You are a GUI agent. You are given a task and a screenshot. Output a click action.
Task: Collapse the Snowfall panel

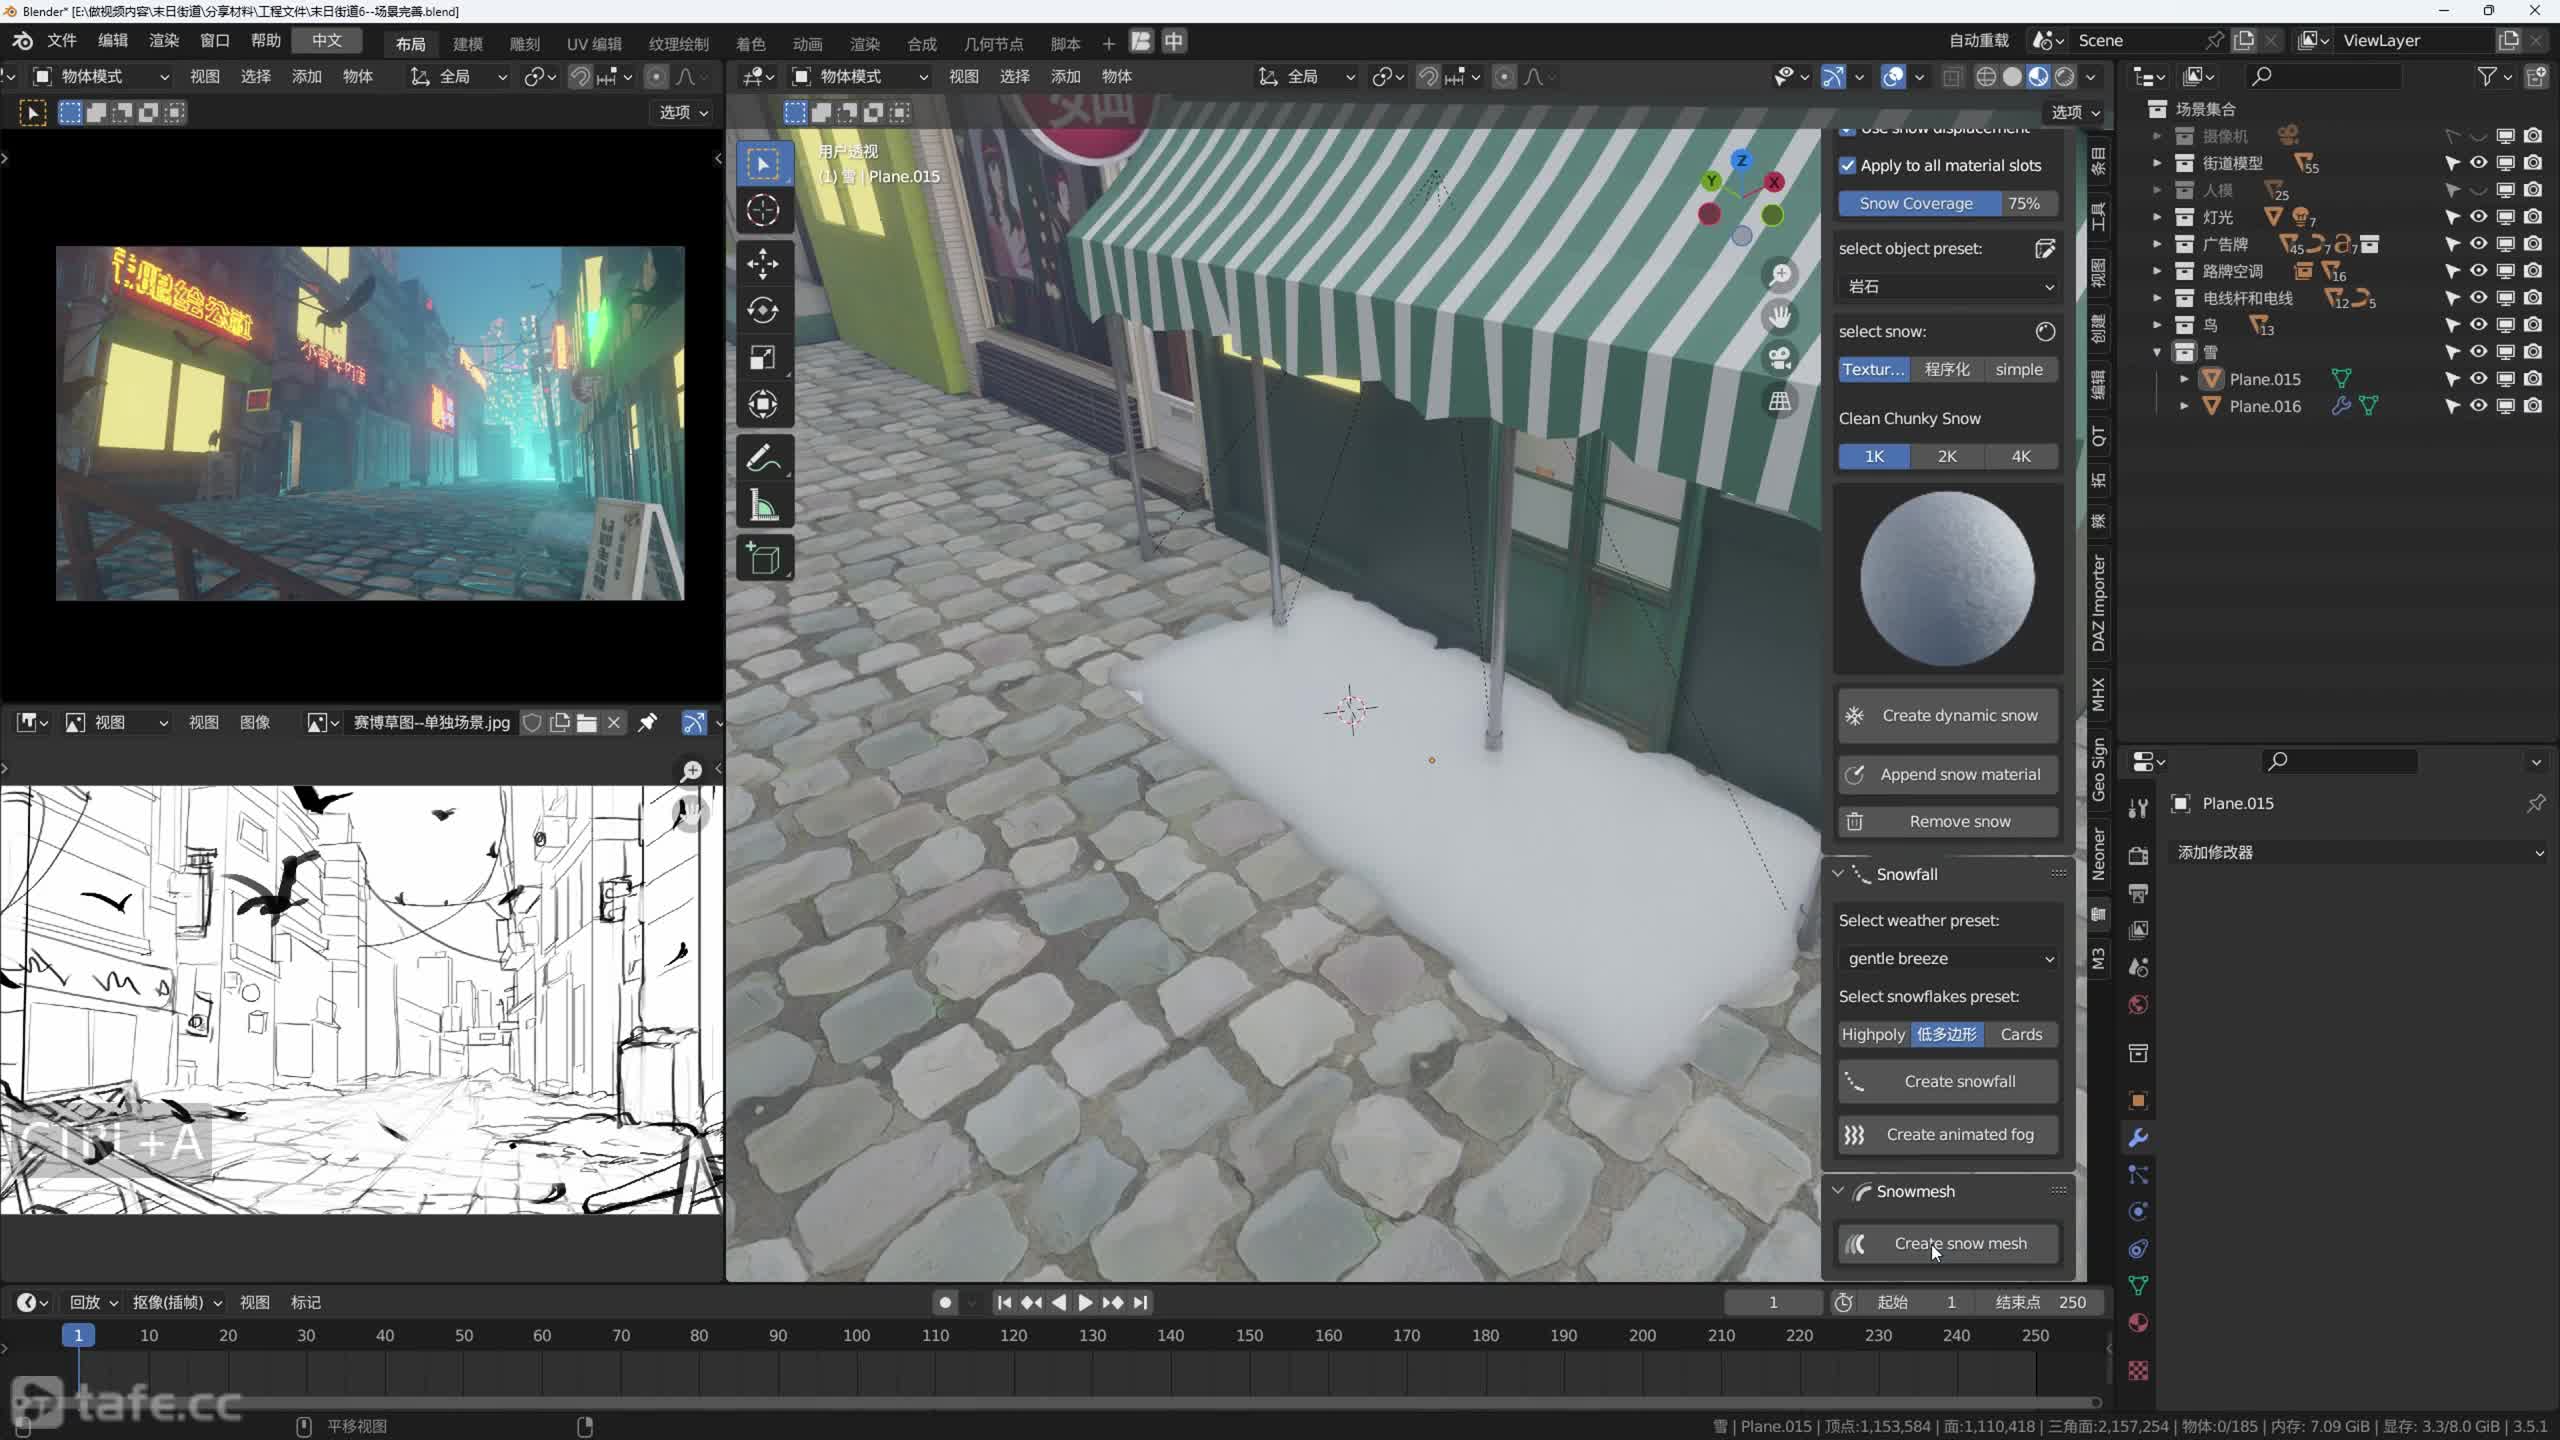[x=1838, y=874]
